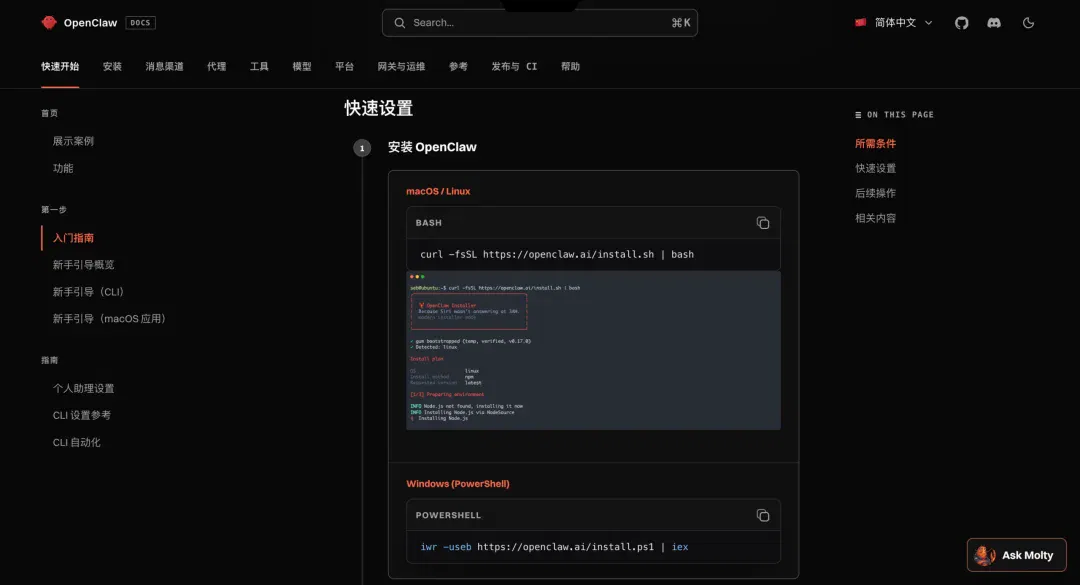Click the iwr install.ps1 command text
The image size is (1080, 585).
pos(554,547)
